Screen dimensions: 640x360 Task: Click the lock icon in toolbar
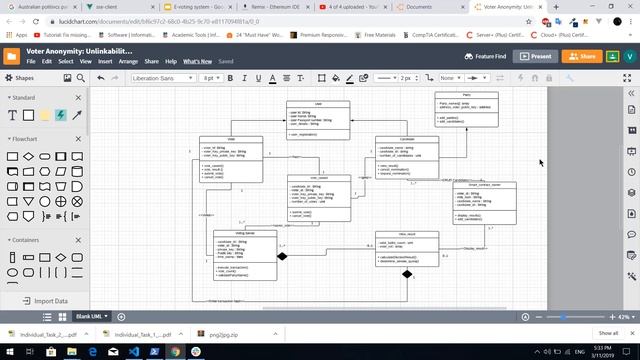549,78
